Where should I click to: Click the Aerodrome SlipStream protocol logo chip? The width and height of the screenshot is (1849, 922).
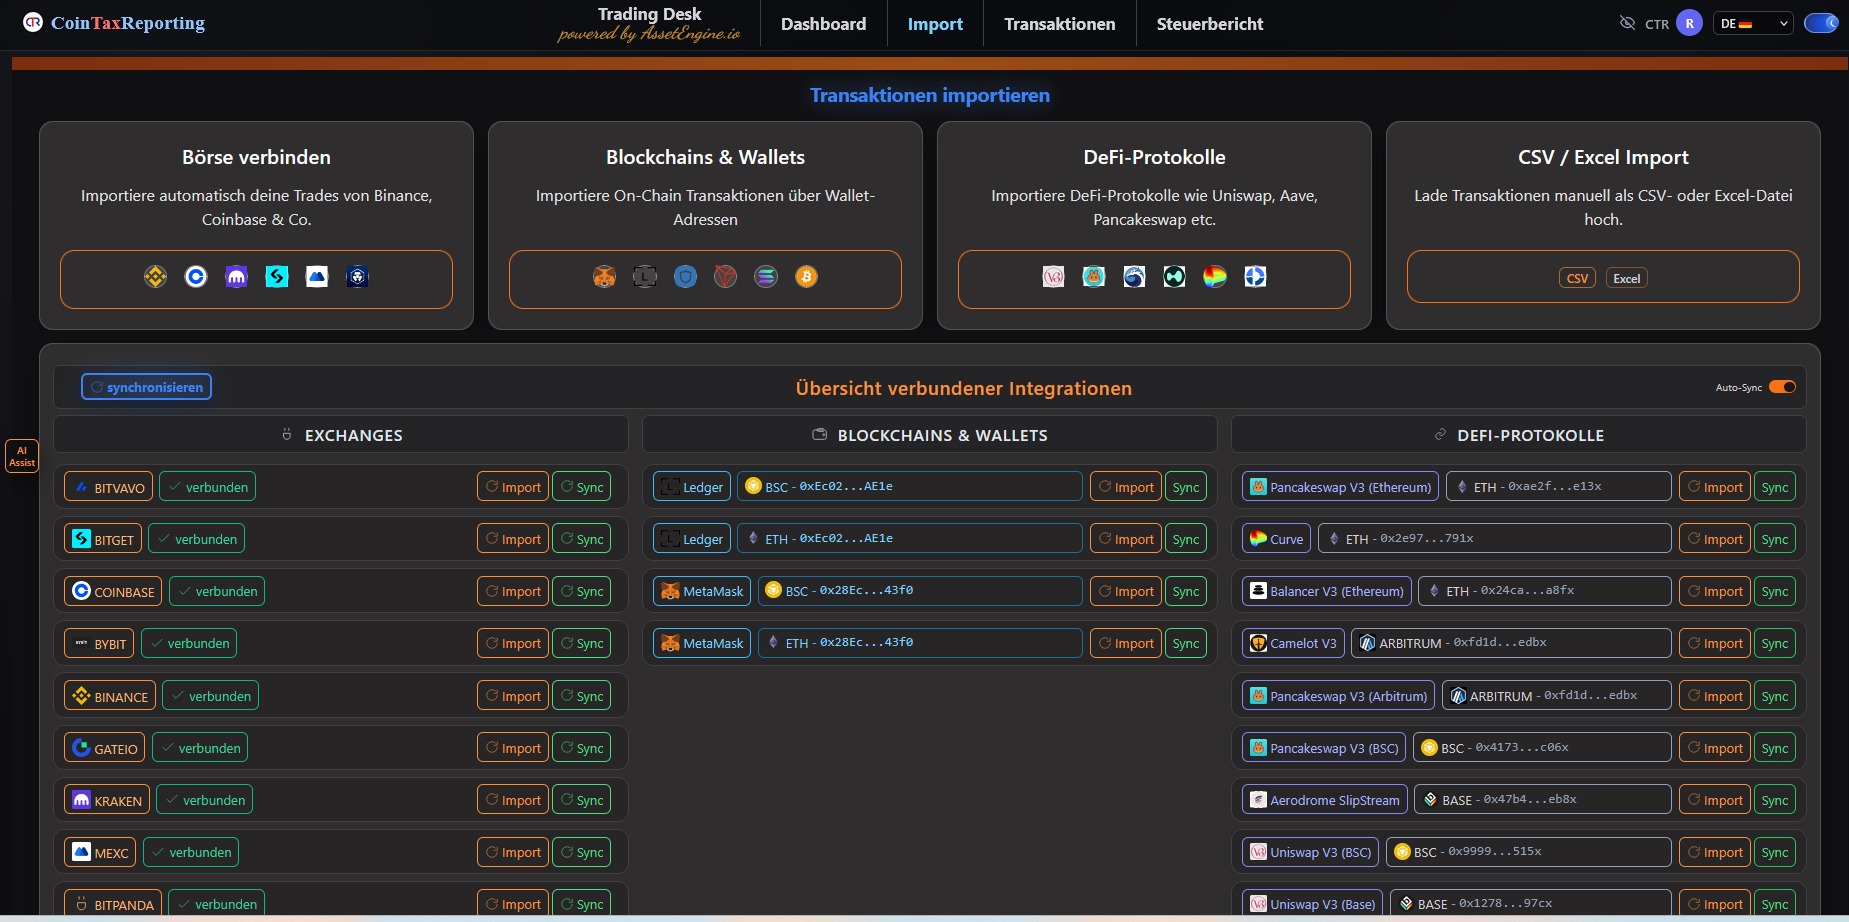tap(1325, 800)
